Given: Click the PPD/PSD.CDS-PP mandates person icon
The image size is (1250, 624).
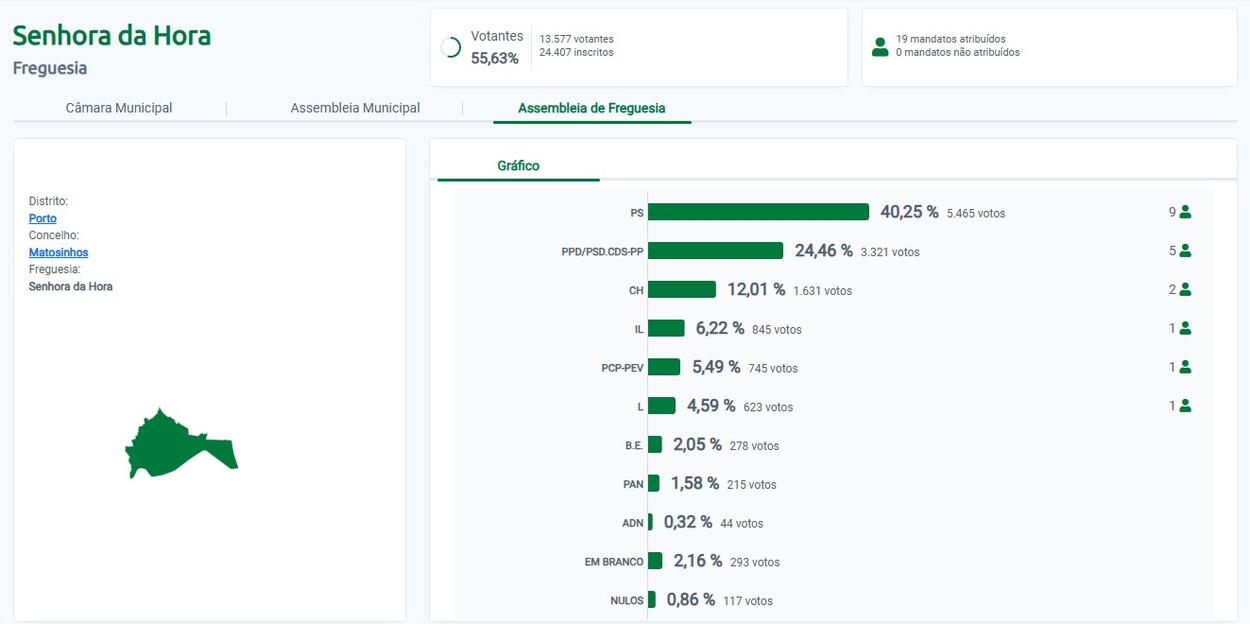Looking at the screenshot, I should (1185, 251).
